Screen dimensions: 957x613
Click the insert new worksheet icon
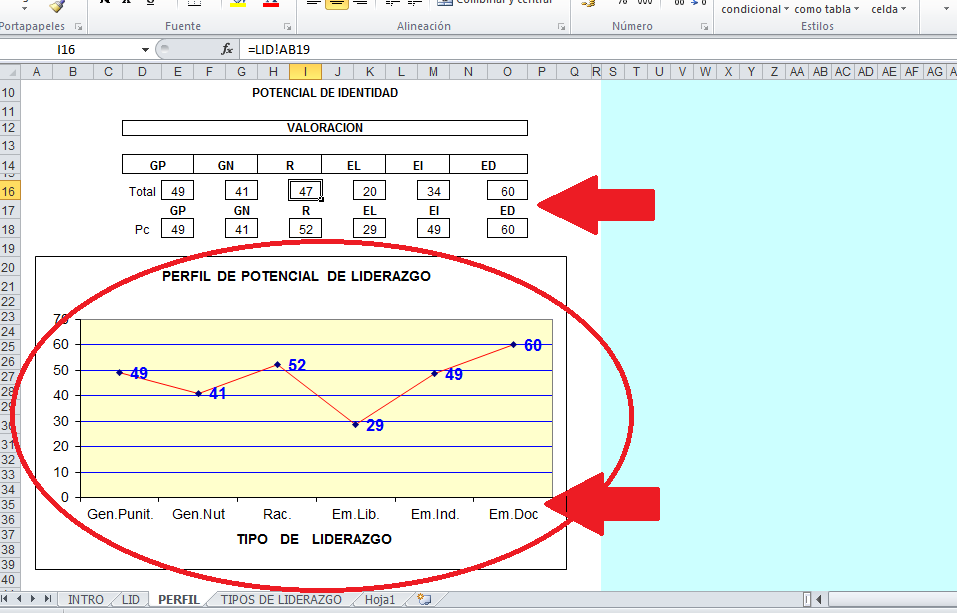tap(424, 600)
